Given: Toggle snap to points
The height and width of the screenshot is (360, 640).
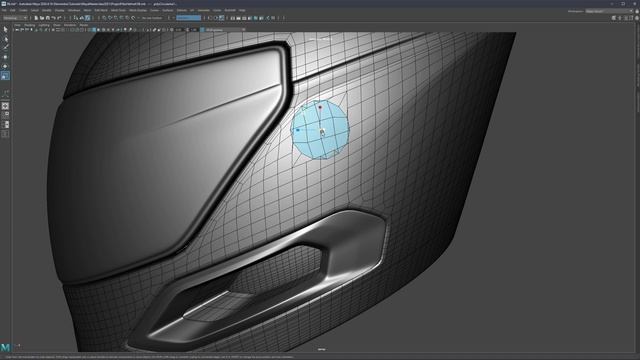Looking at the screenshot, I should pos(116,18).
